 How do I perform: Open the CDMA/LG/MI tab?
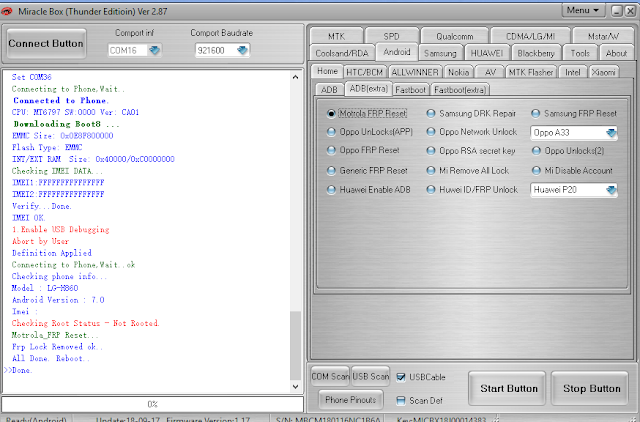530,36
